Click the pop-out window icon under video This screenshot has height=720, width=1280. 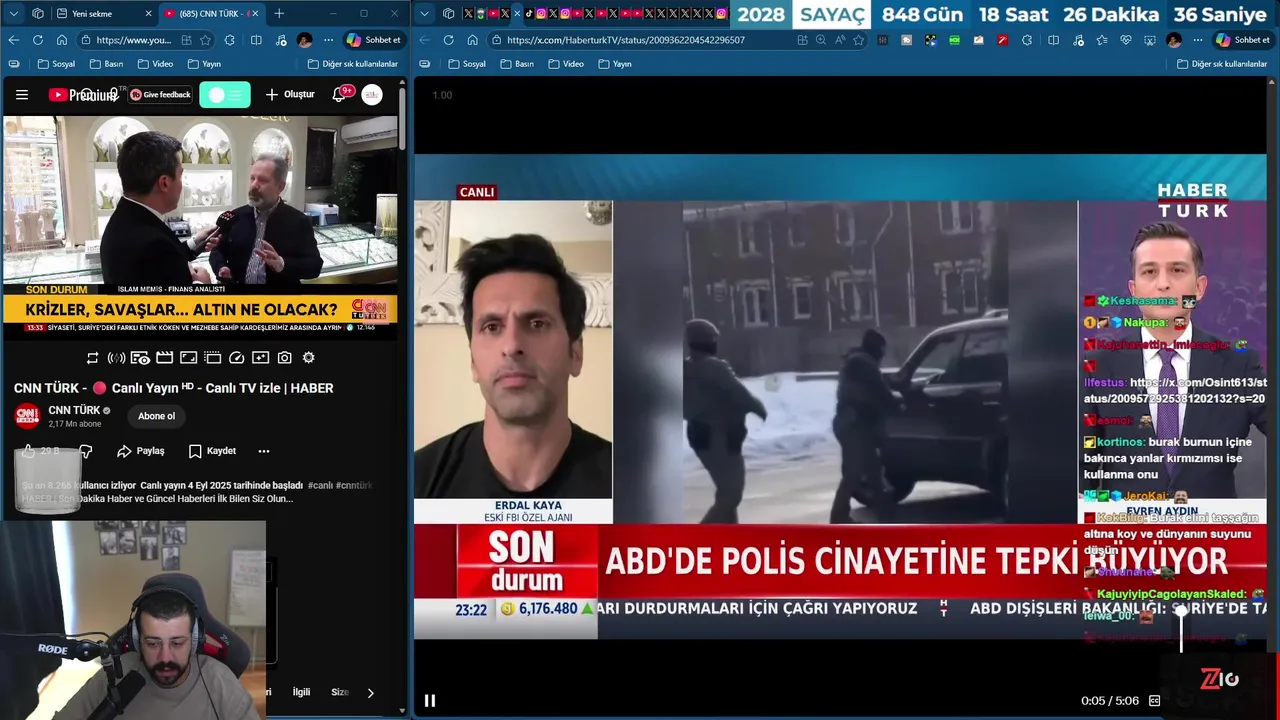[x=212, y=358]
